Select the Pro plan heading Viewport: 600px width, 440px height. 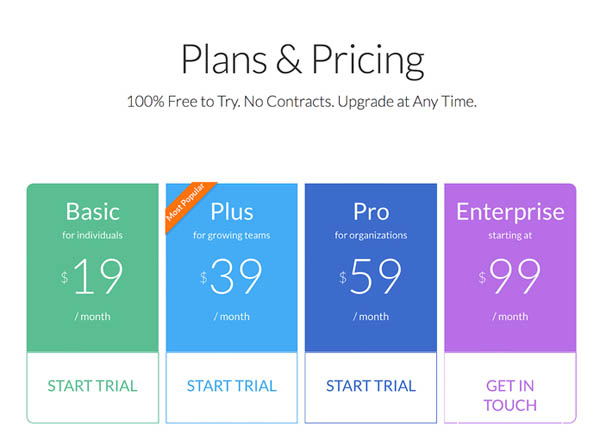371,212
